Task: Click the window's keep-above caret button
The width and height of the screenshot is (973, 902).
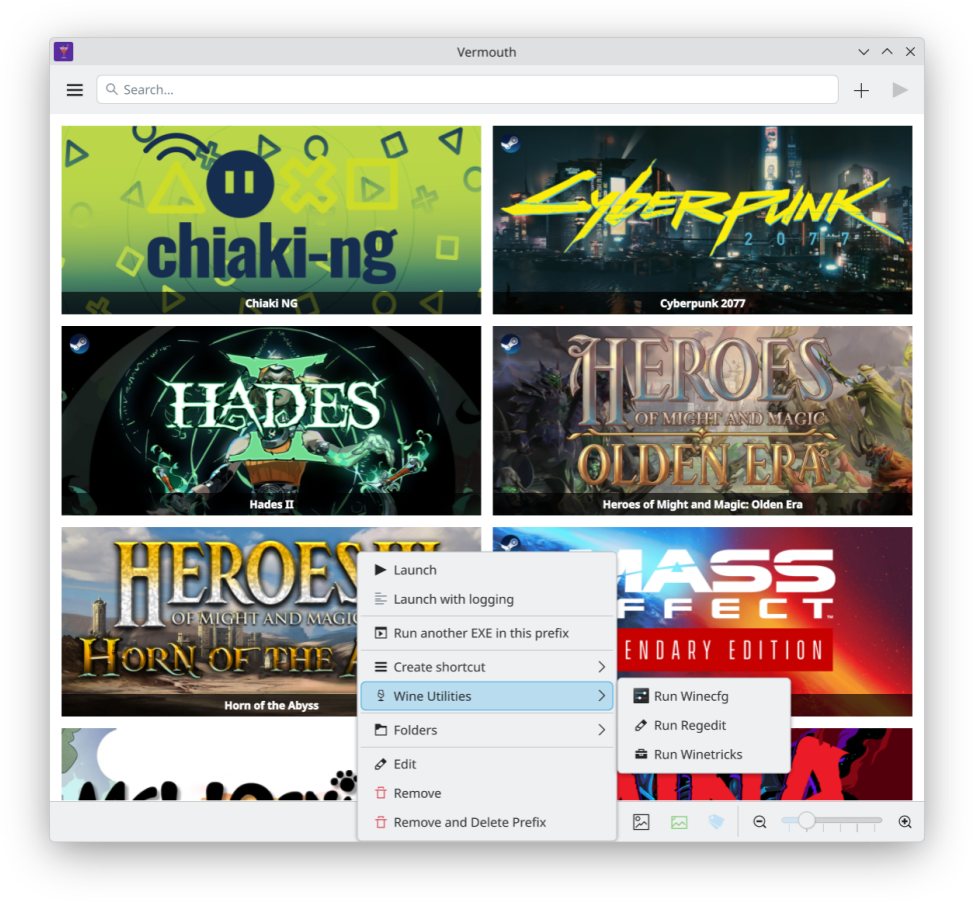Action: pyautogui.click(x=887, y=51)
